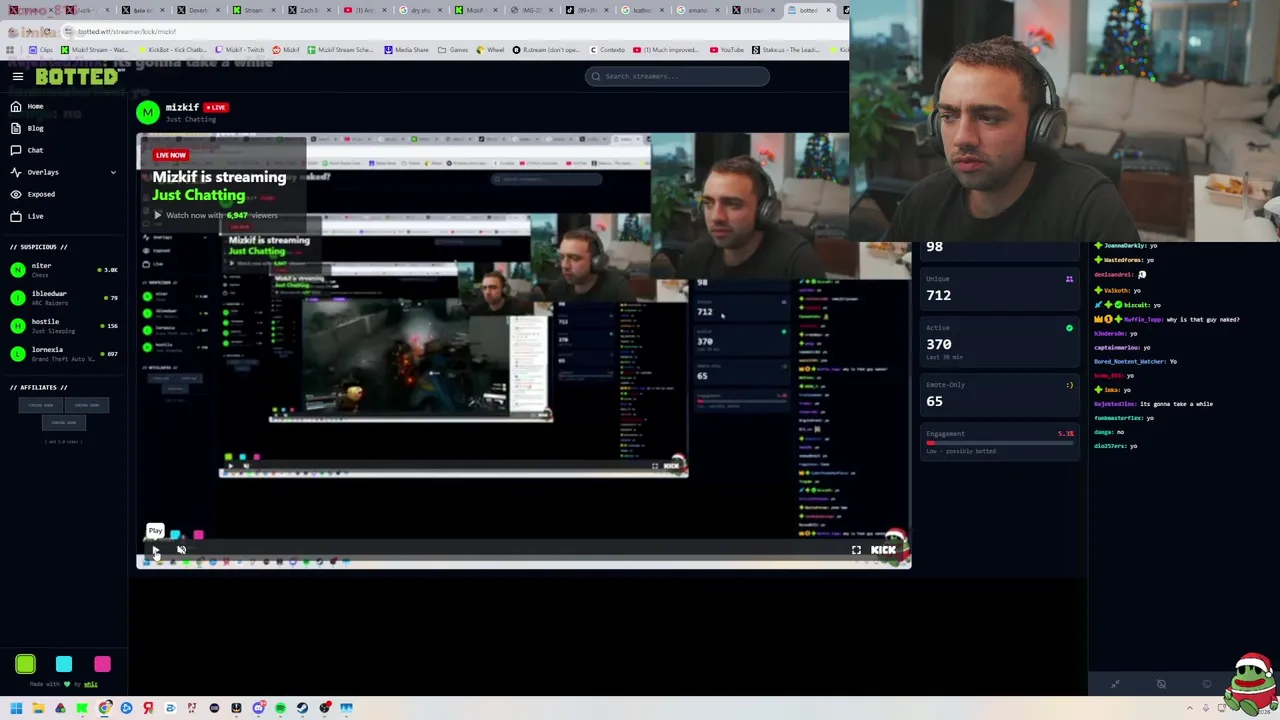This screenshot has width=1280, height=720.
Task: Click Watch now play arrow overlay
Action: (x=157, y=215)
